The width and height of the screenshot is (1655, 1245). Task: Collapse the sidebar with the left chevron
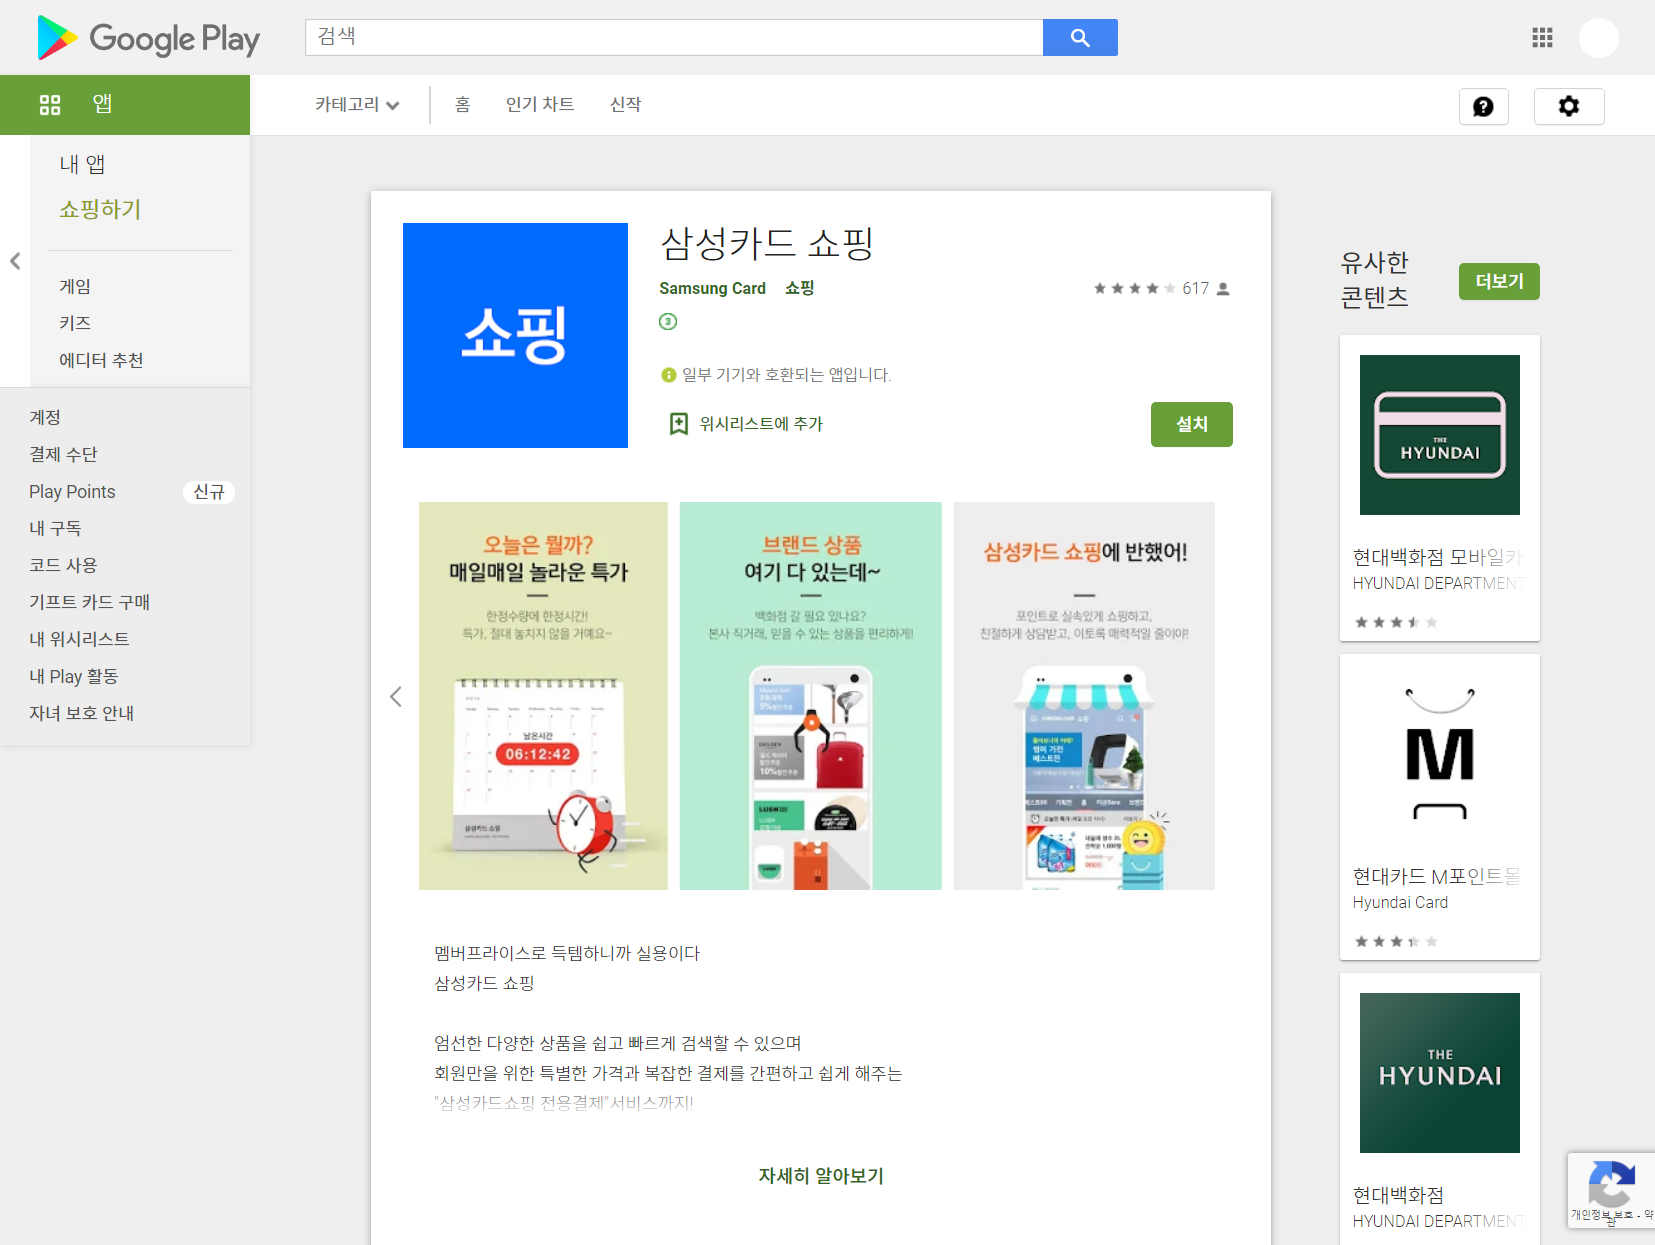[15, 261]
